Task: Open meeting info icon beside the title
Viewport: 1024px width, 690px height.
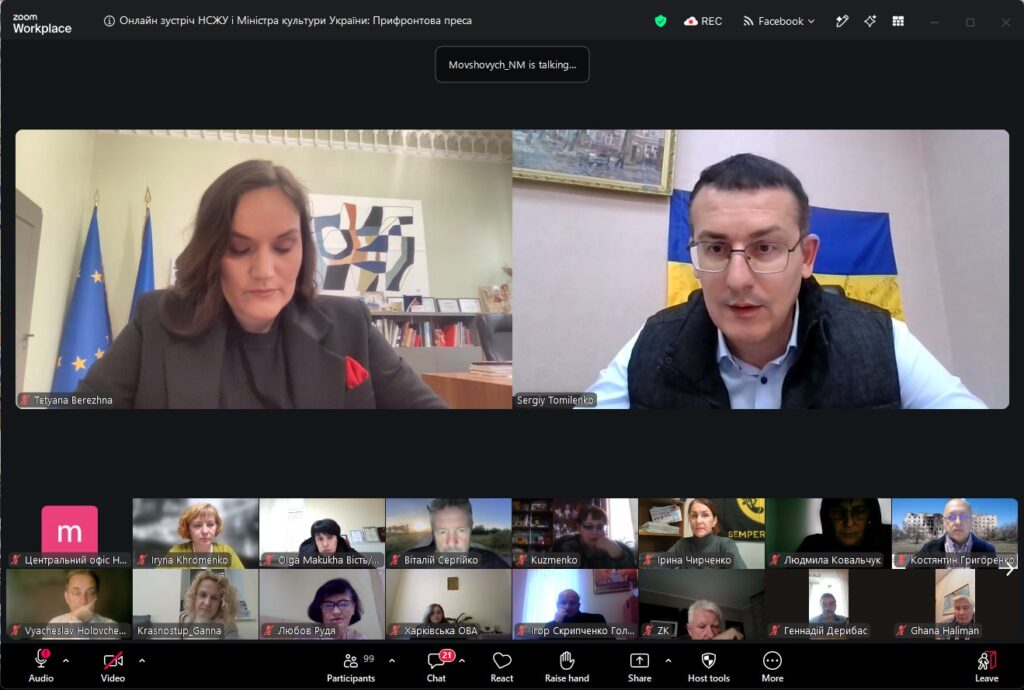Action: (109, 21)
